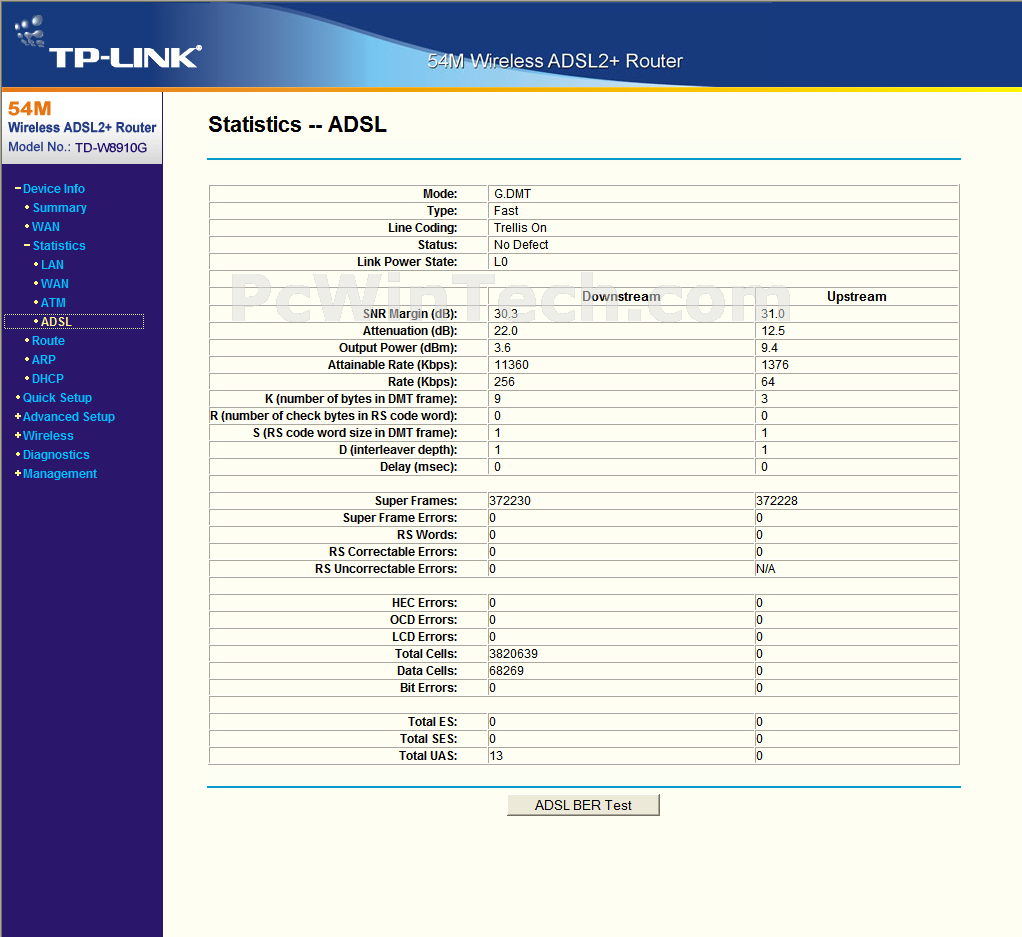Viewport: 1022px width, 937px height.
Task: Click the "Model No.: TD-W8910G" text
Action: (78, 147)
